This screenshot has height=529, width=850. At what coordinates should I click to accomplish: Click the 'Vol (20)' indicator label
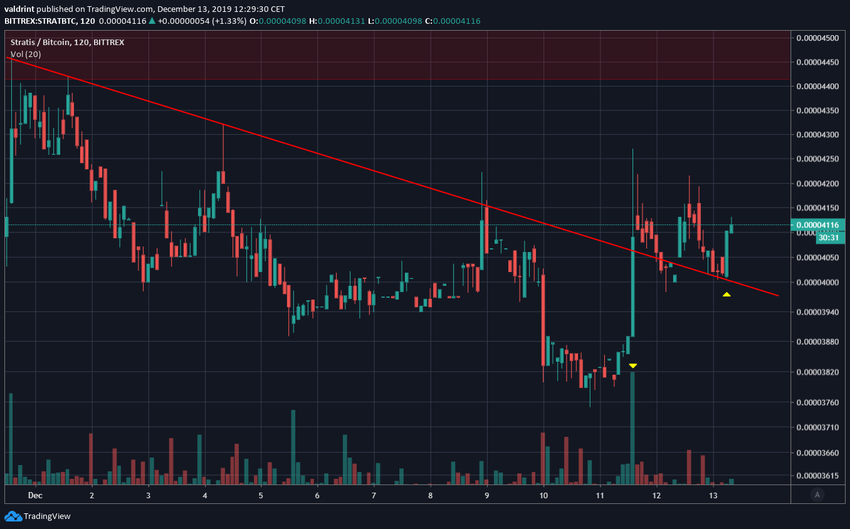25,54
